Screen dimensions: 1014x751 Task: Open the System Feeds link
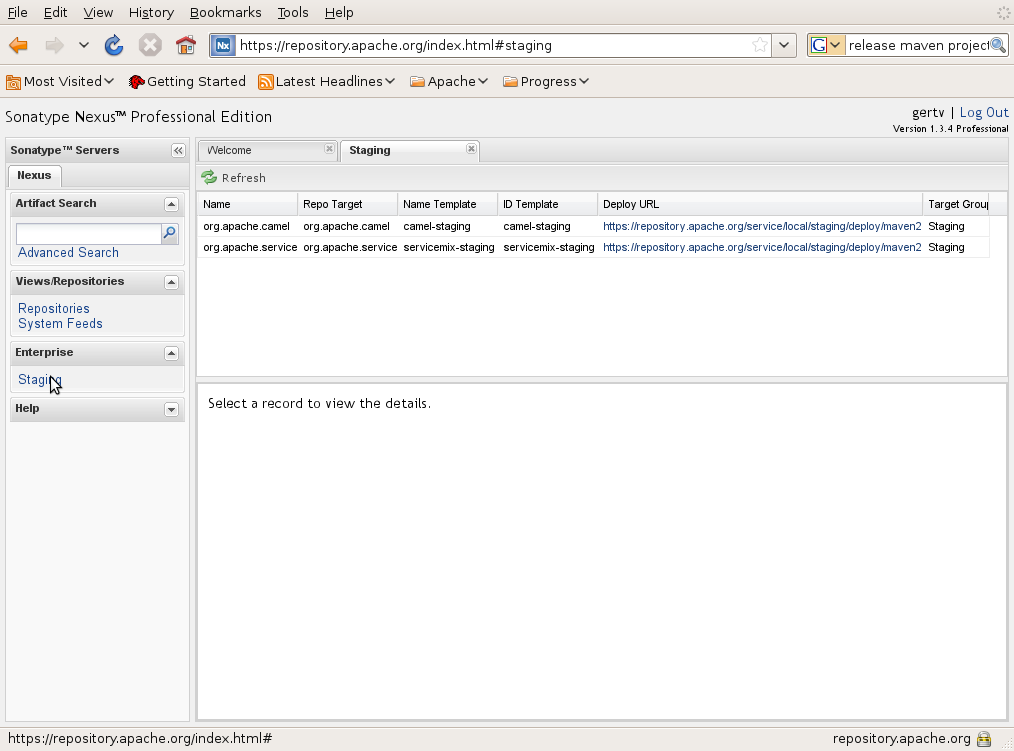click(x=60, y=323)
